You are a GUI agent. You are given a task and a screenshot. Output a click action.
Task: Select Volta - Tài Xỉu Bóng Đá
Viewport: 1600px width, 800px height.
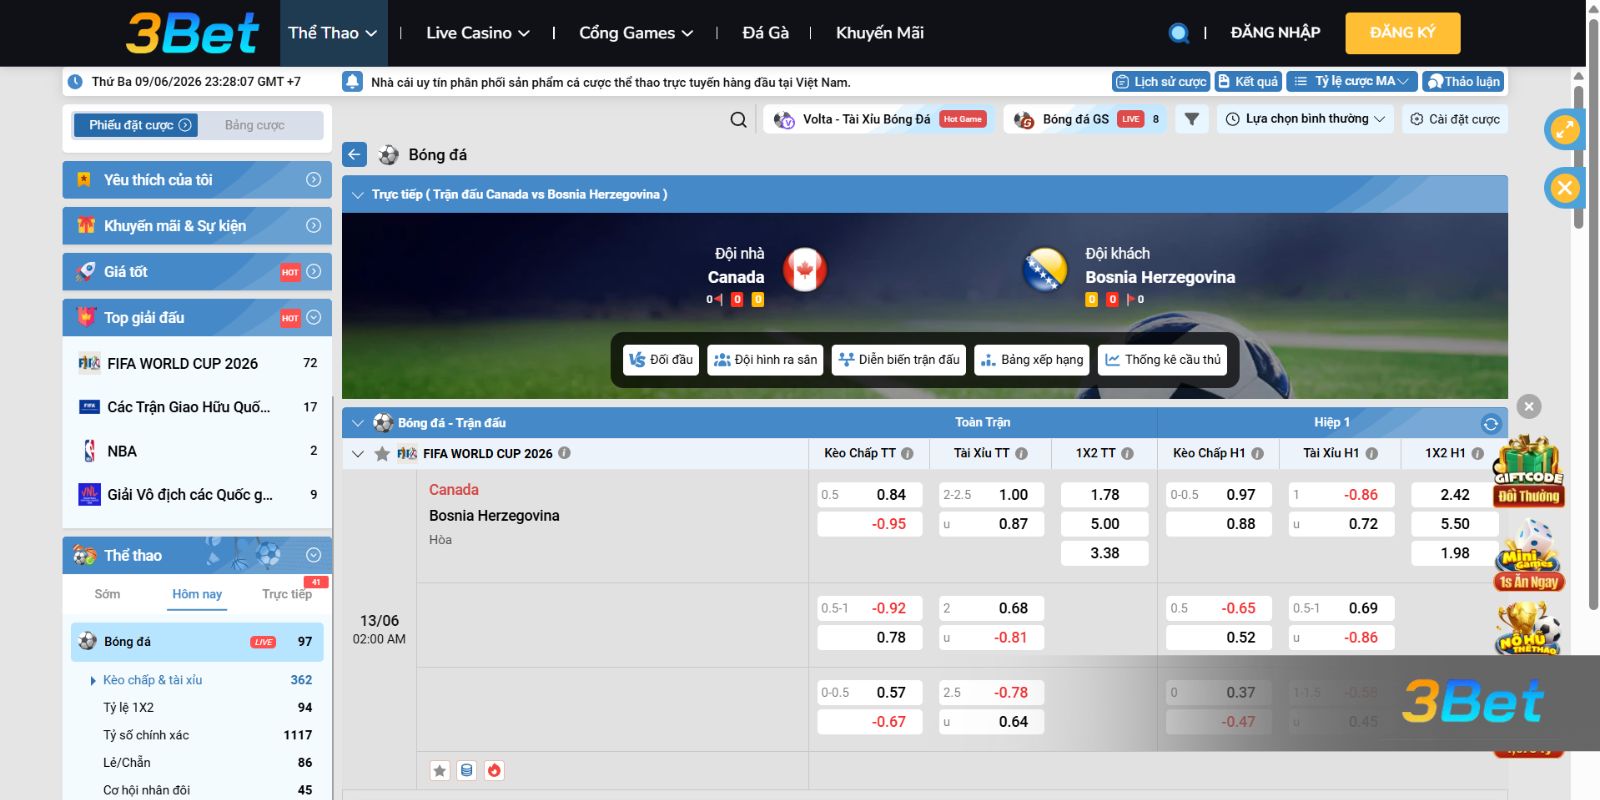click(880, 119)
